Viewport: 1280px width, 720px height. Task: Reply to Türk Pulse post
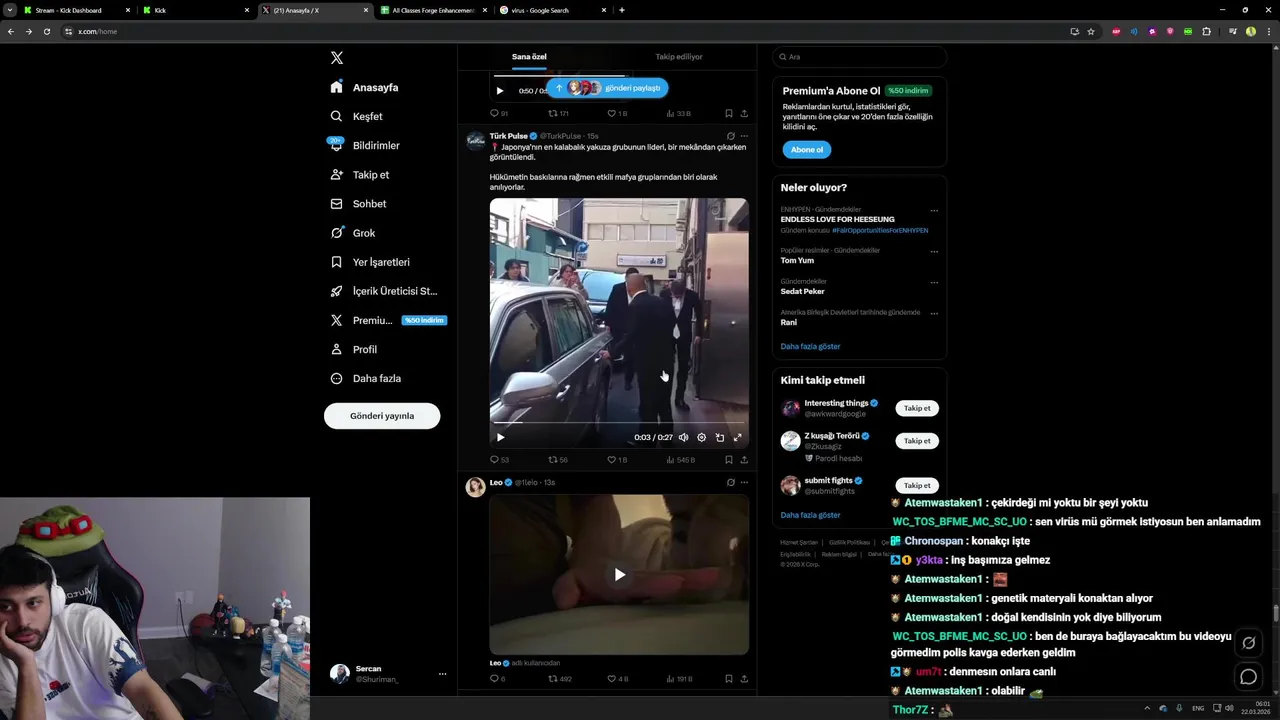click(x=499, y=460)
